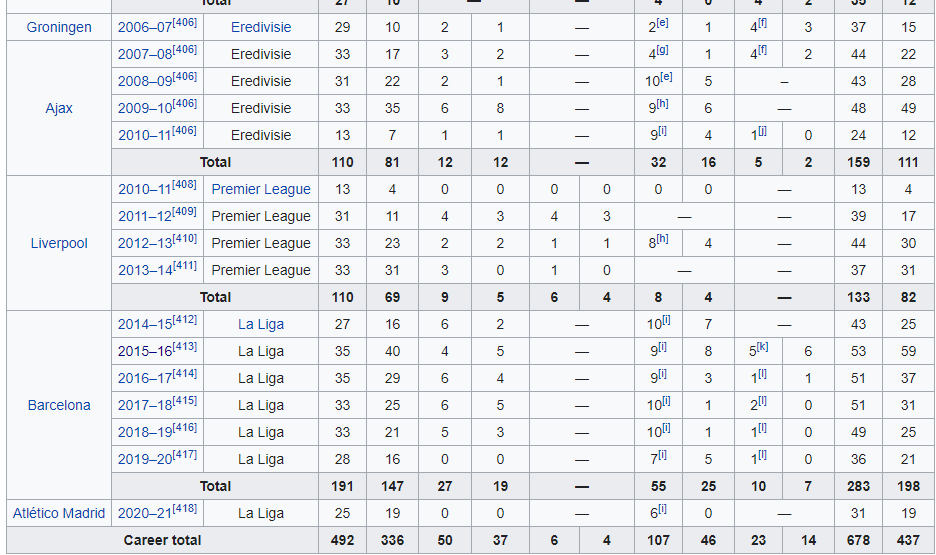Open citation [412] next to 2014–15
936x555 pixels.
(184, 320)
